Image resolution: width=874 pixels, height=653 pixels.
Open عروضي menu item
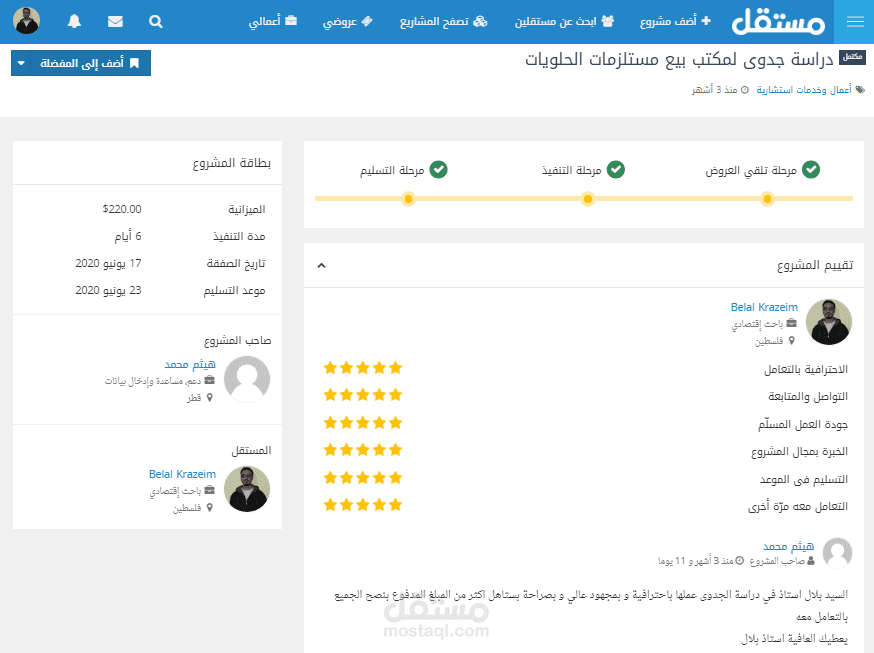click(347, 21)
